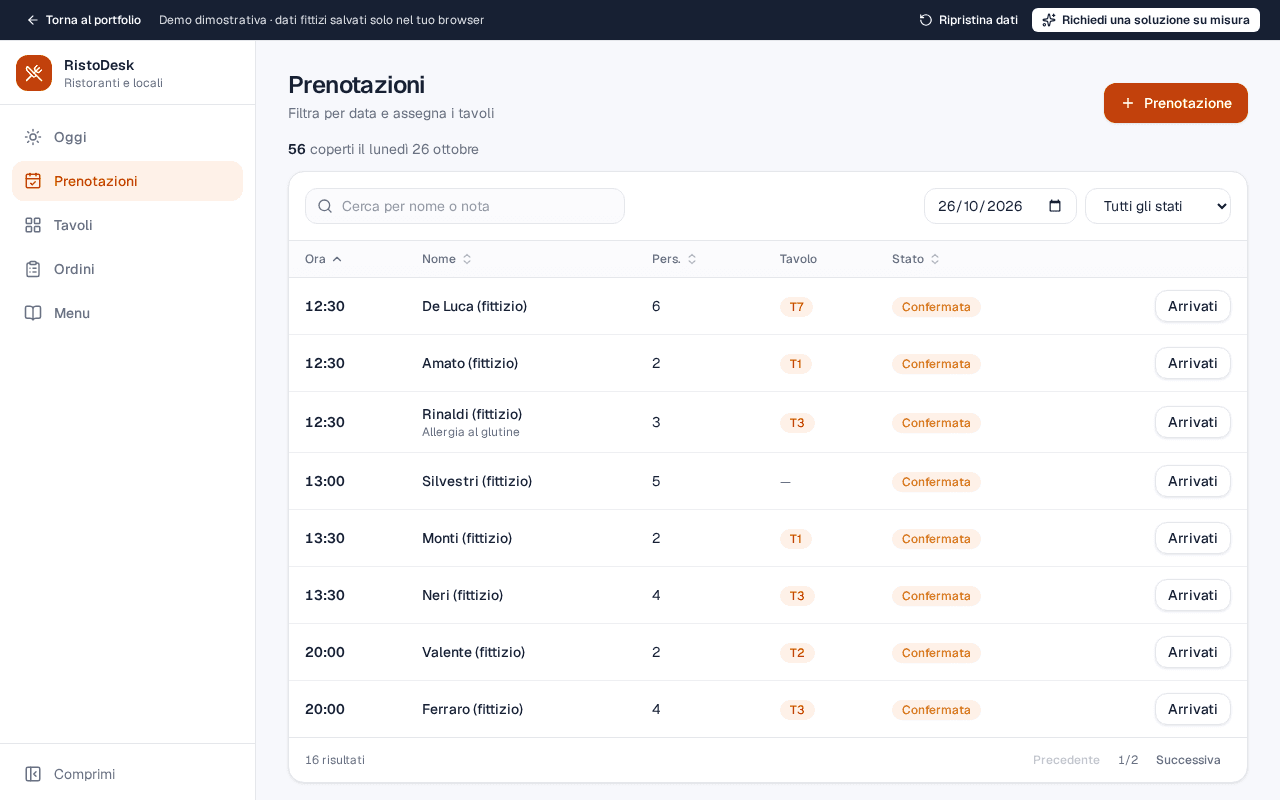Click the Tavoli grid icon
This screenshot has width=1280, height=800.
click(x=33, y=225)
